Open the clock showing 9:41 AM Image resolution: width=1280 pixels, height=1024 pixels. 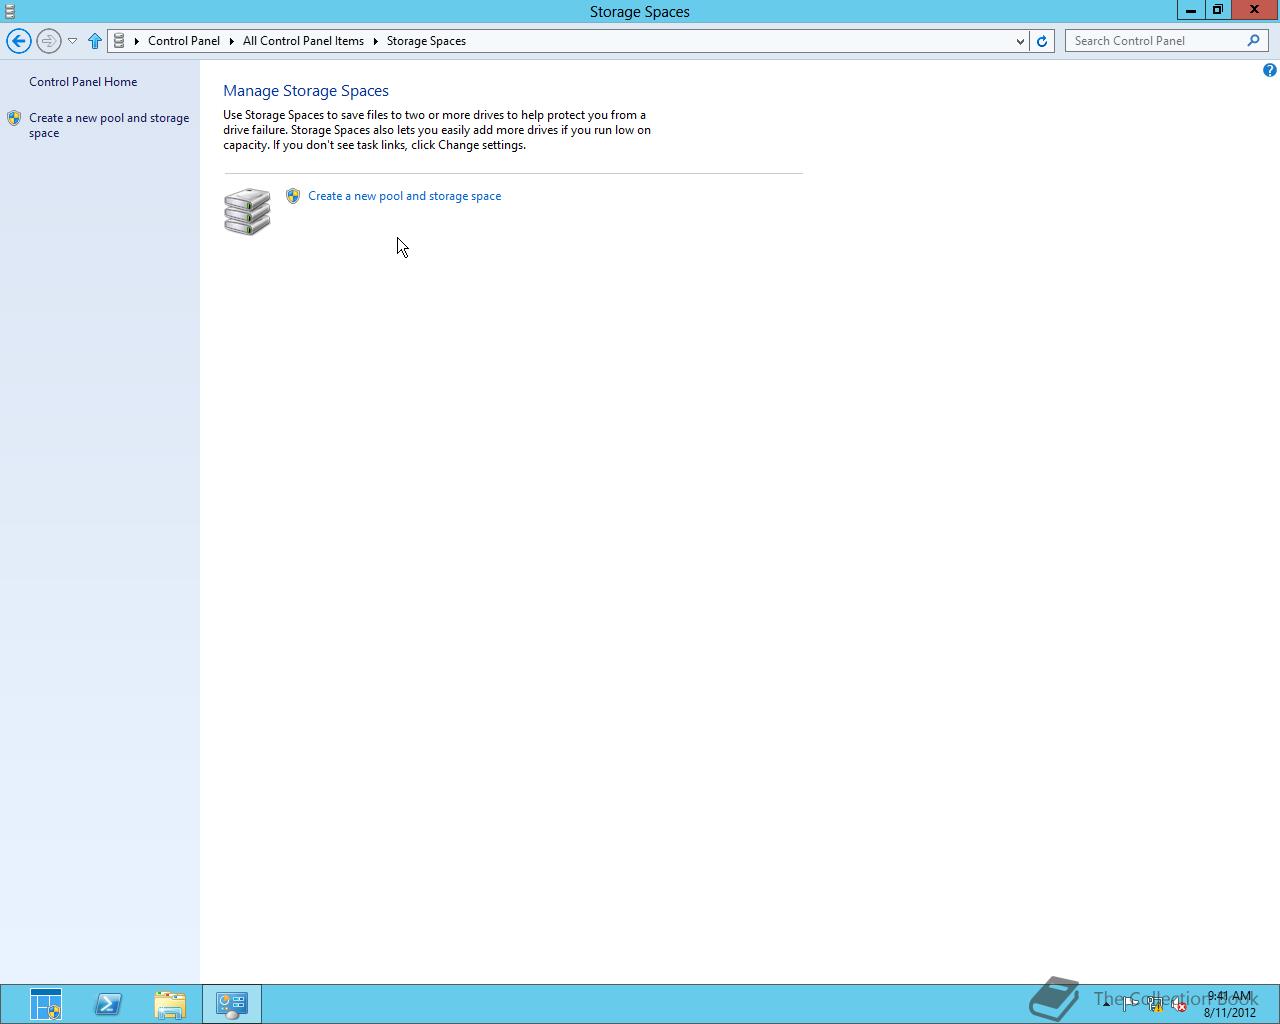(x=1230, y=1004)
